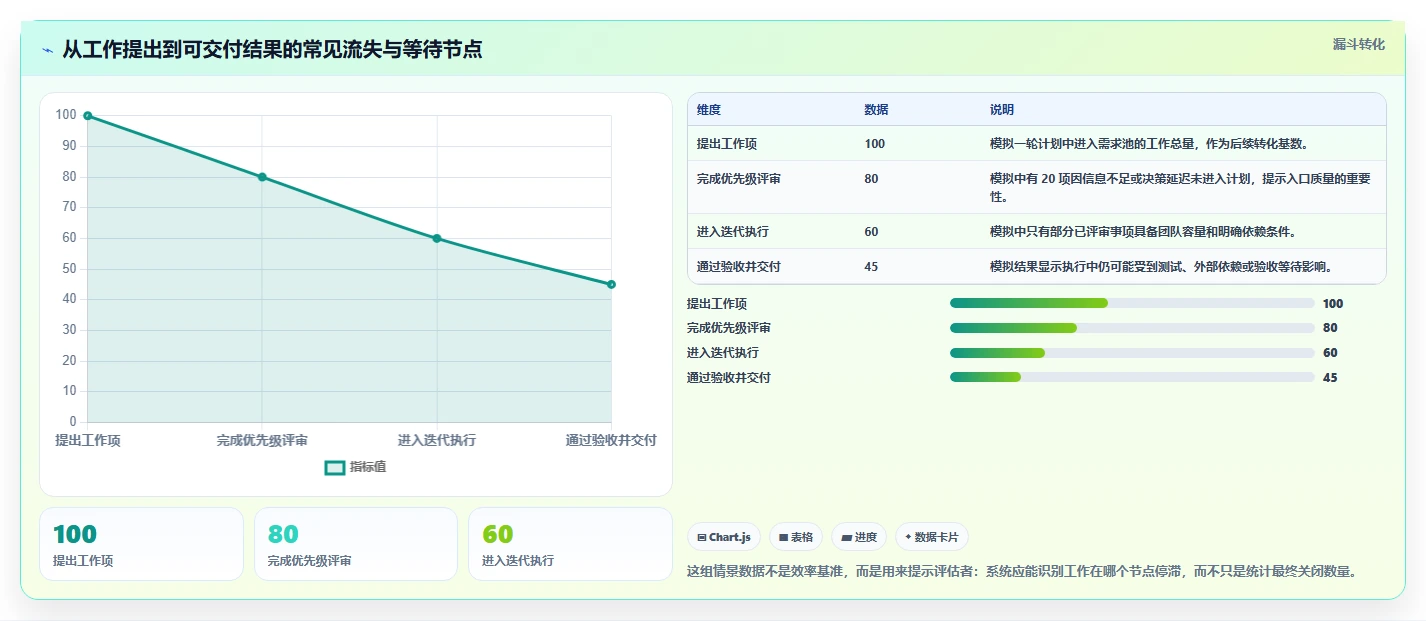Click the 通过验收并交付 table row cell
The image size is (1426, 621).
coord(739,267)
